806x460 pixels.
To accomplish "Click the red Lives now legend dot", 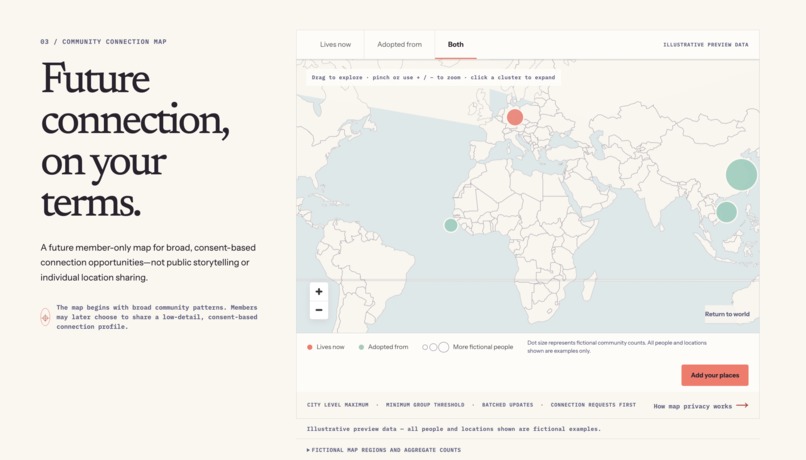I will 309,347.
